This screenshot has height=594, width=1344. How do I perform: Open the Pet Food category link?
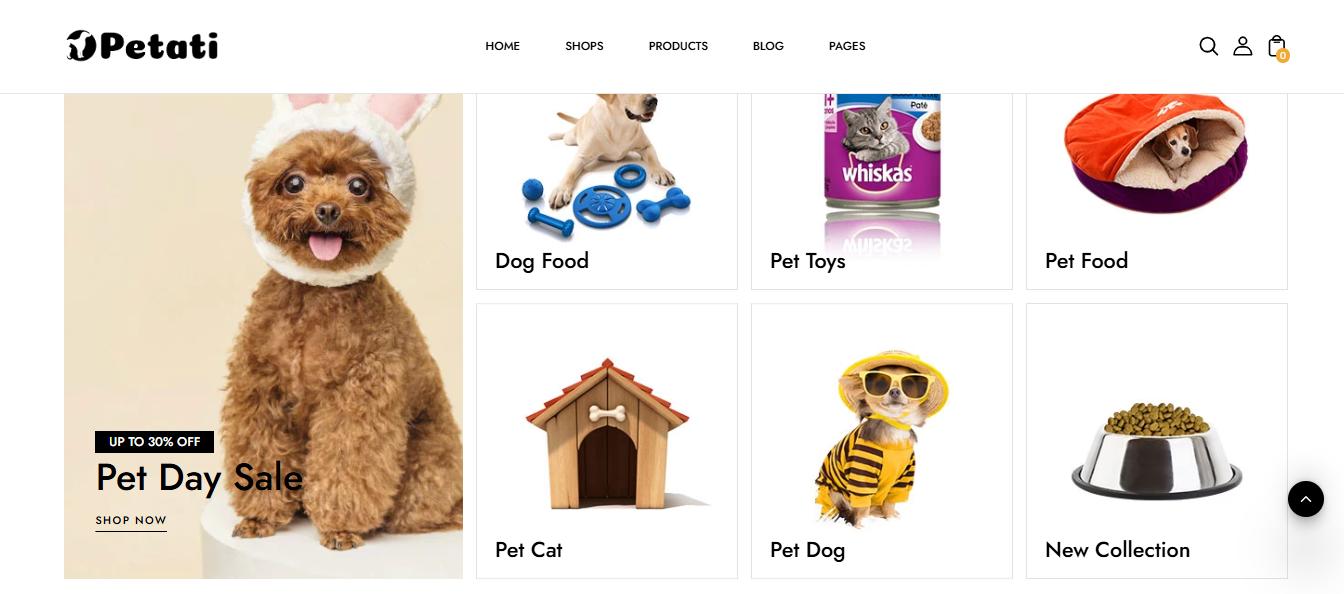click(1086, 261)
